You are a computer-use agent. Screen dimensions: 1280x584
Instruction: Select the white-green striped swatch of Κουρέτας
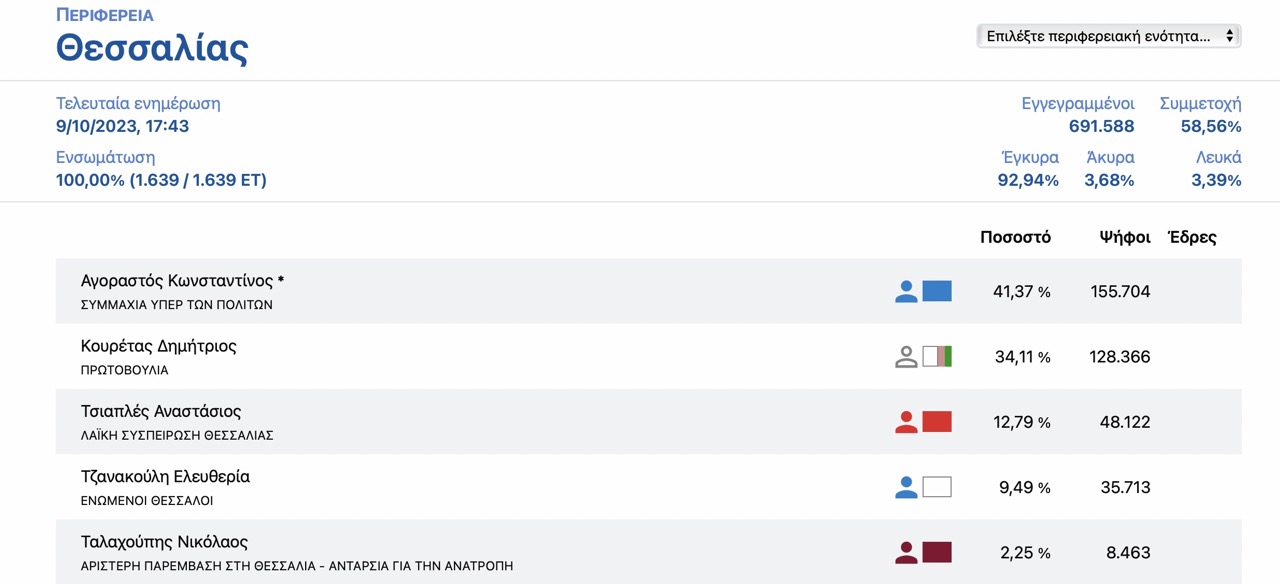point(937,356)
